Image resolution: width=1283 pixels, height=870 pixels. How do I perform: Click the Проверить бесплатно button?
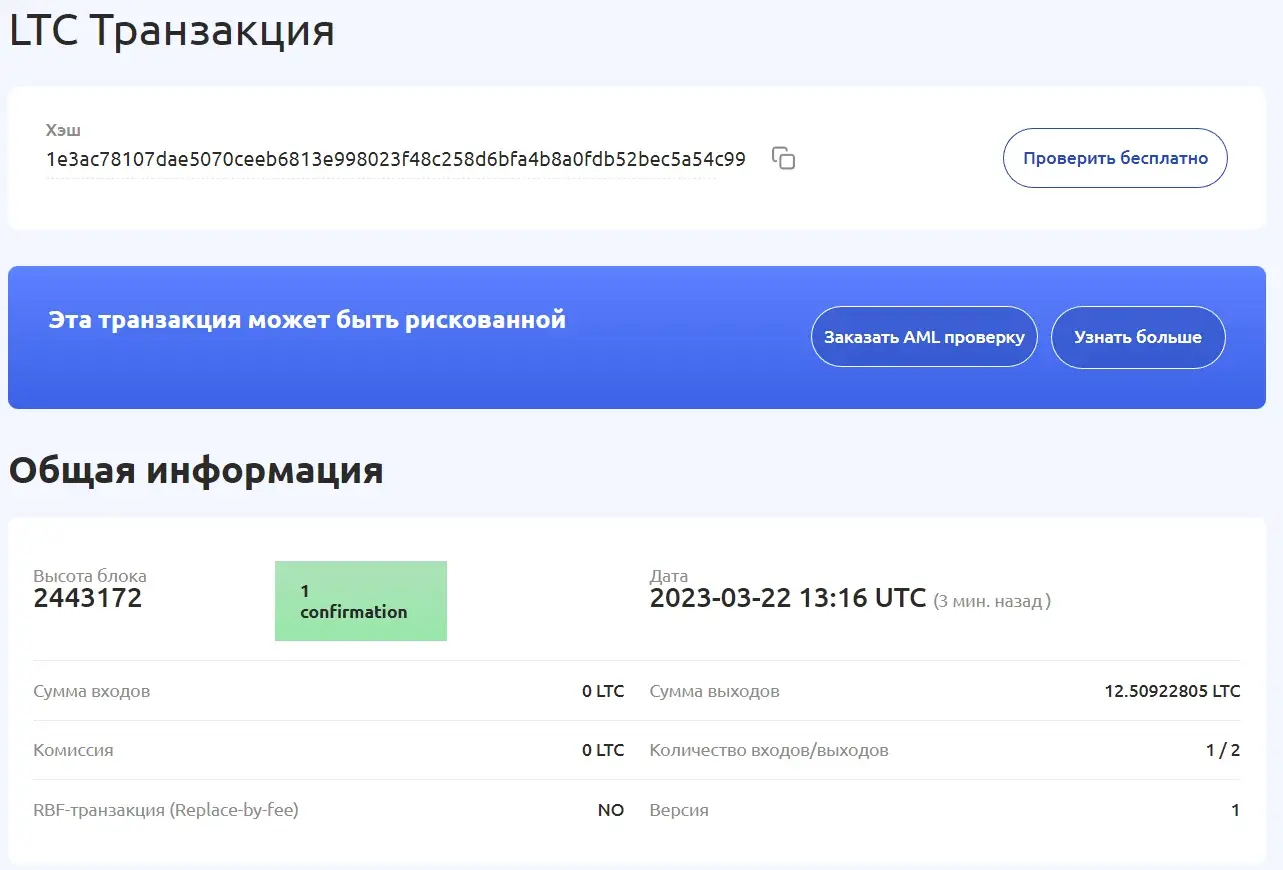[1114, 157]
